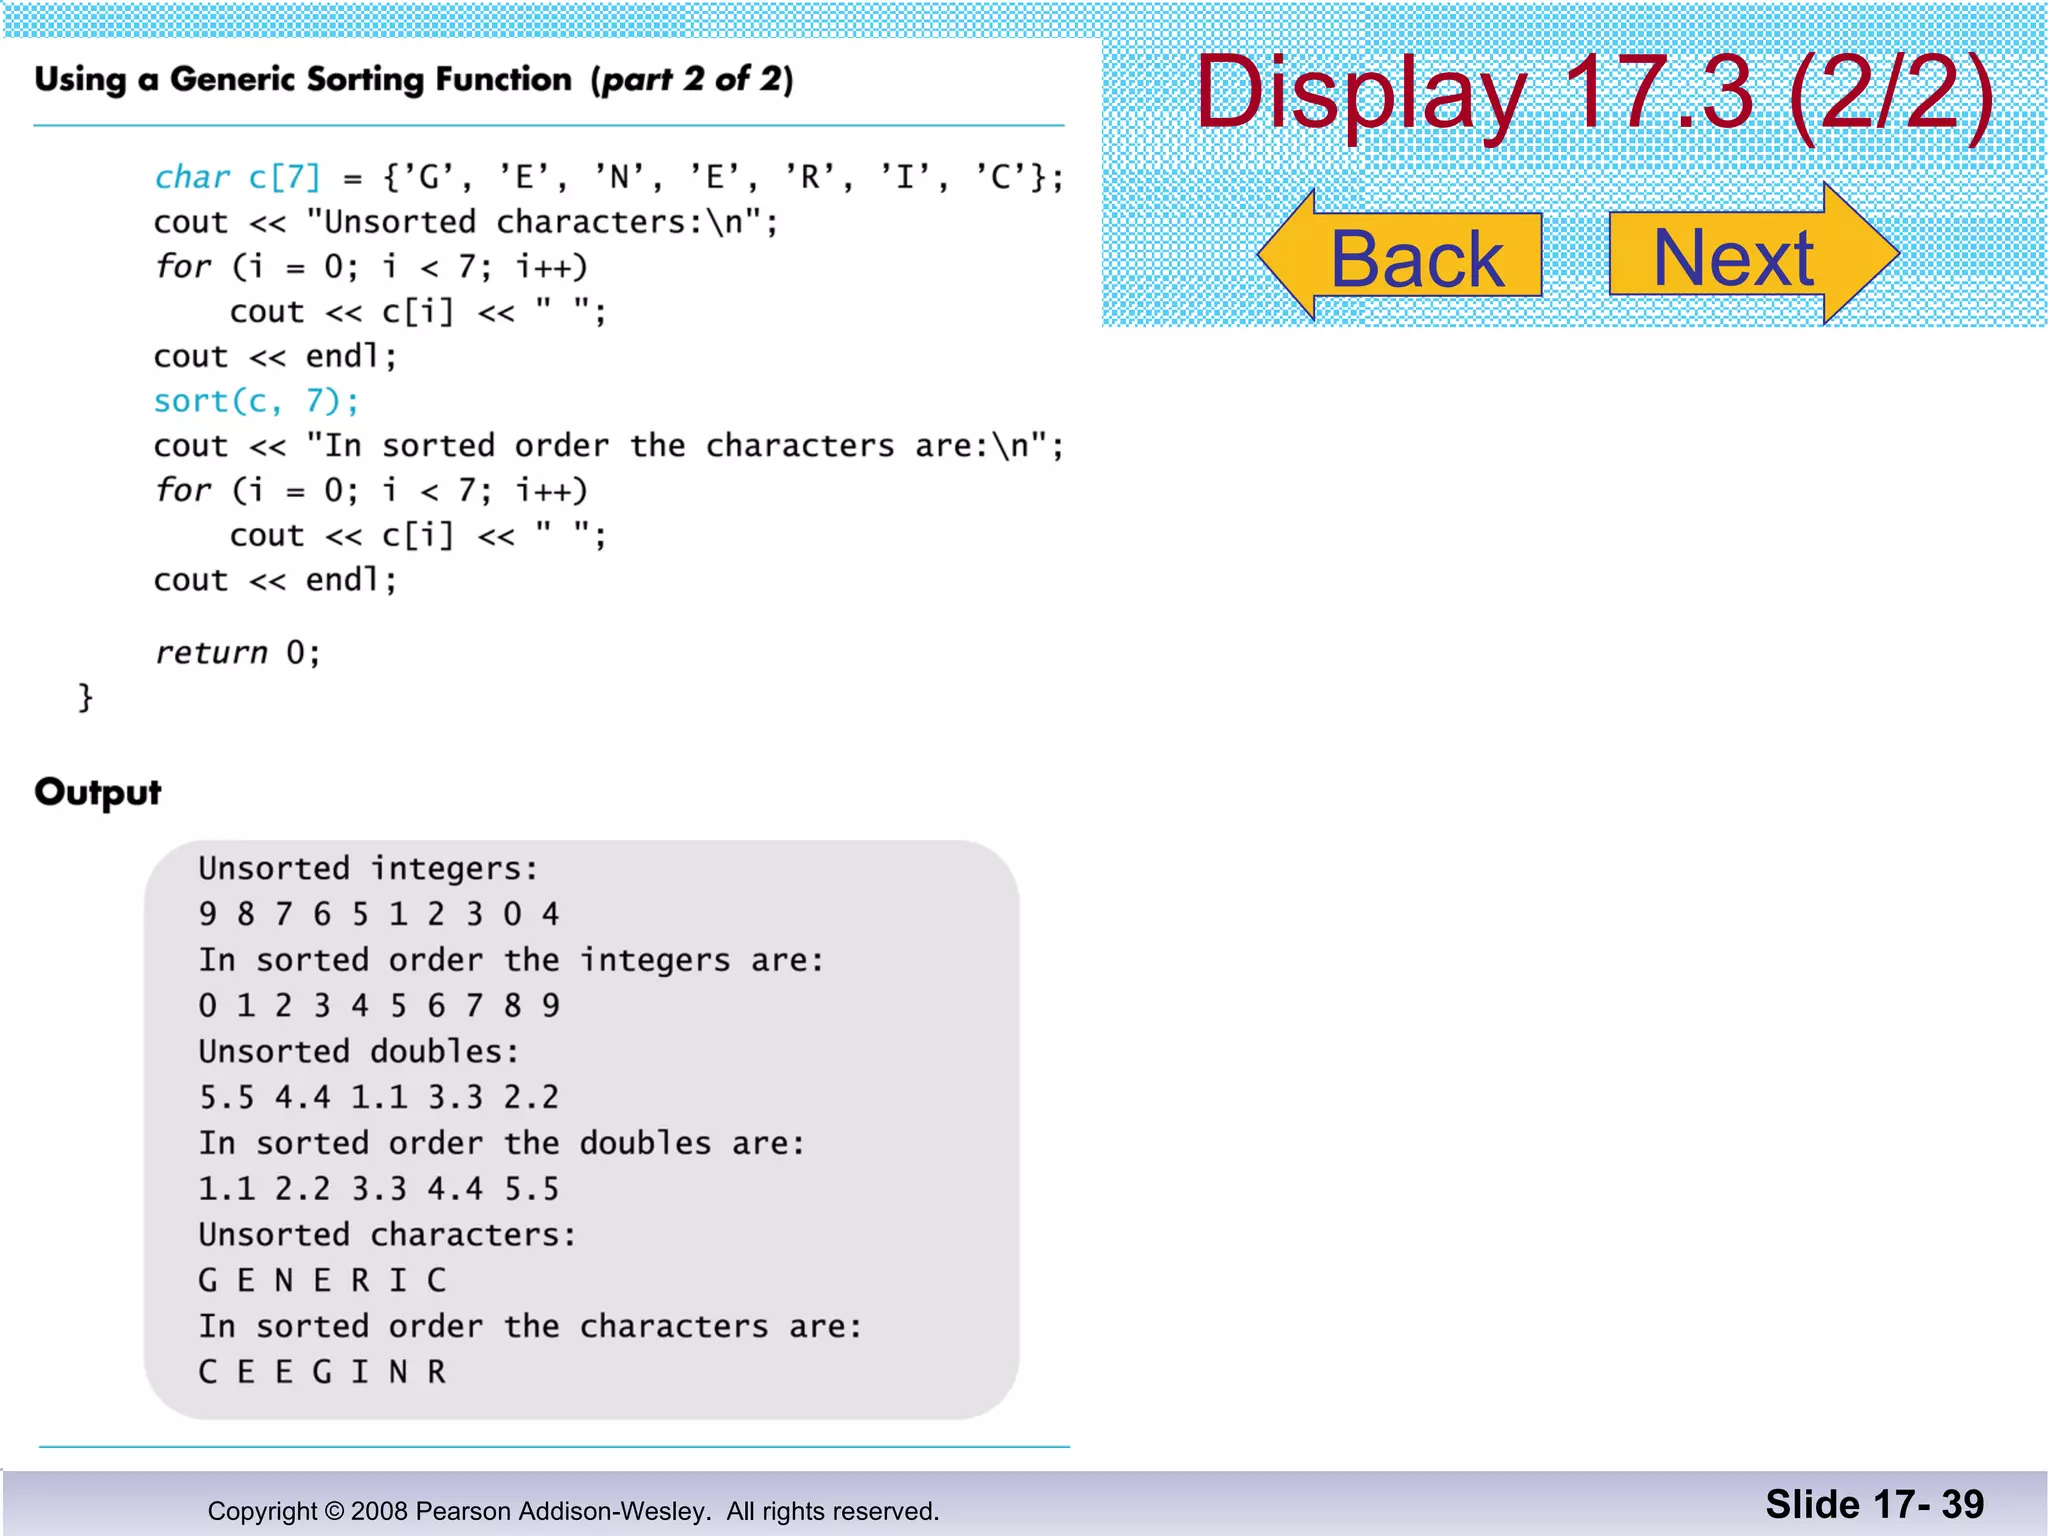Click the Display 17.3 (2/2) title

(x=1594, y=94)
